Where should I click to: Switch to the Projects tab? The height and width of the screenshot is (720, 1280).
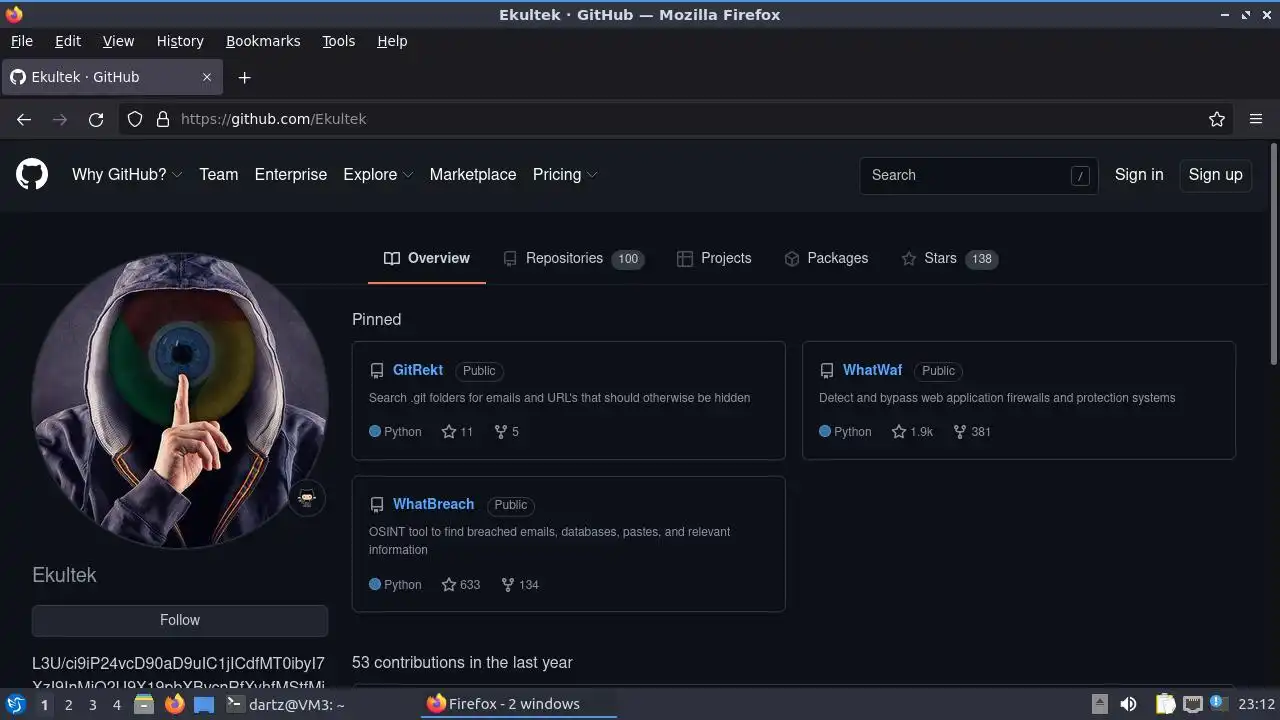[714, 258]
